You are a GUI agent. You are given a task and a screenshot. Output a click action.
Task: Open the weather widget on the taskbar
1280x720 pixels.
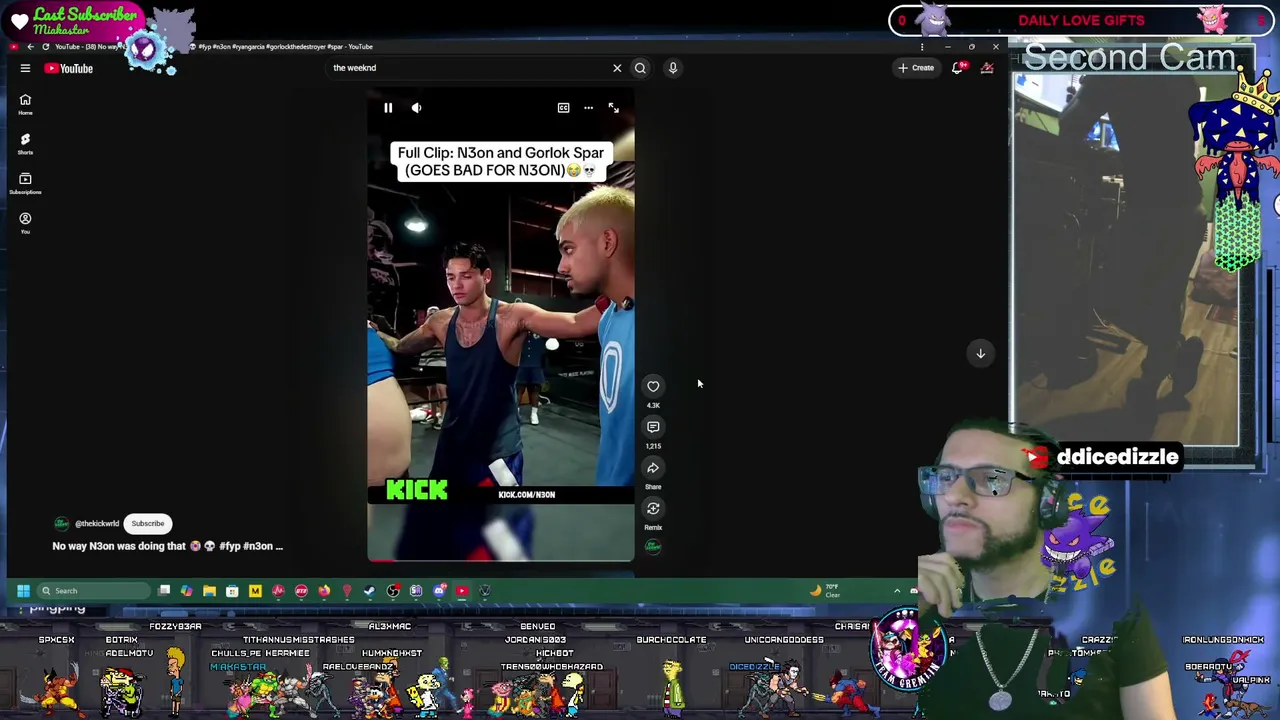[x=826, y=591]
